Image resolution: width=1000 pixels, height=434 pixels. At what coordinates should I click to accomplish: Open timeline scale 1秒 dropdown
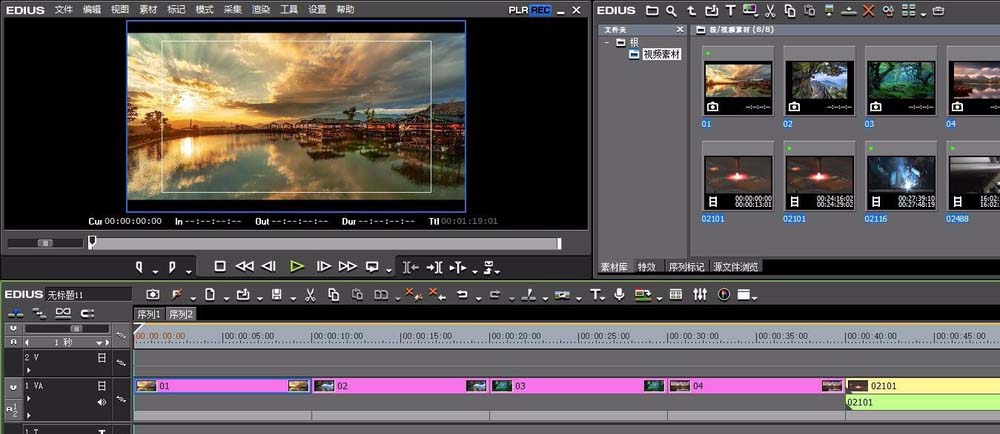[99, 343]
